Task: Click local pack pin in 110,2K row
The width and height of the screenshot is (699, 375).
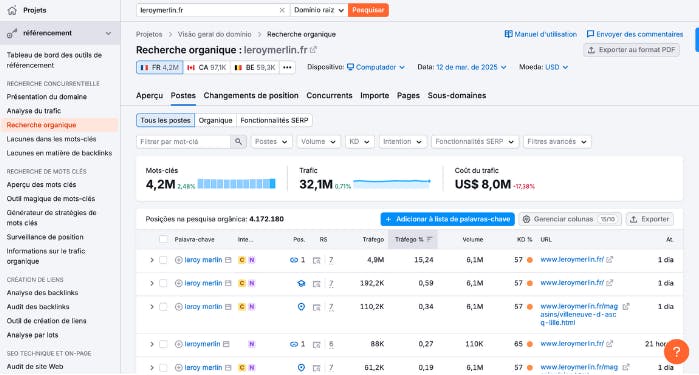Action: [x=301, y=307]
